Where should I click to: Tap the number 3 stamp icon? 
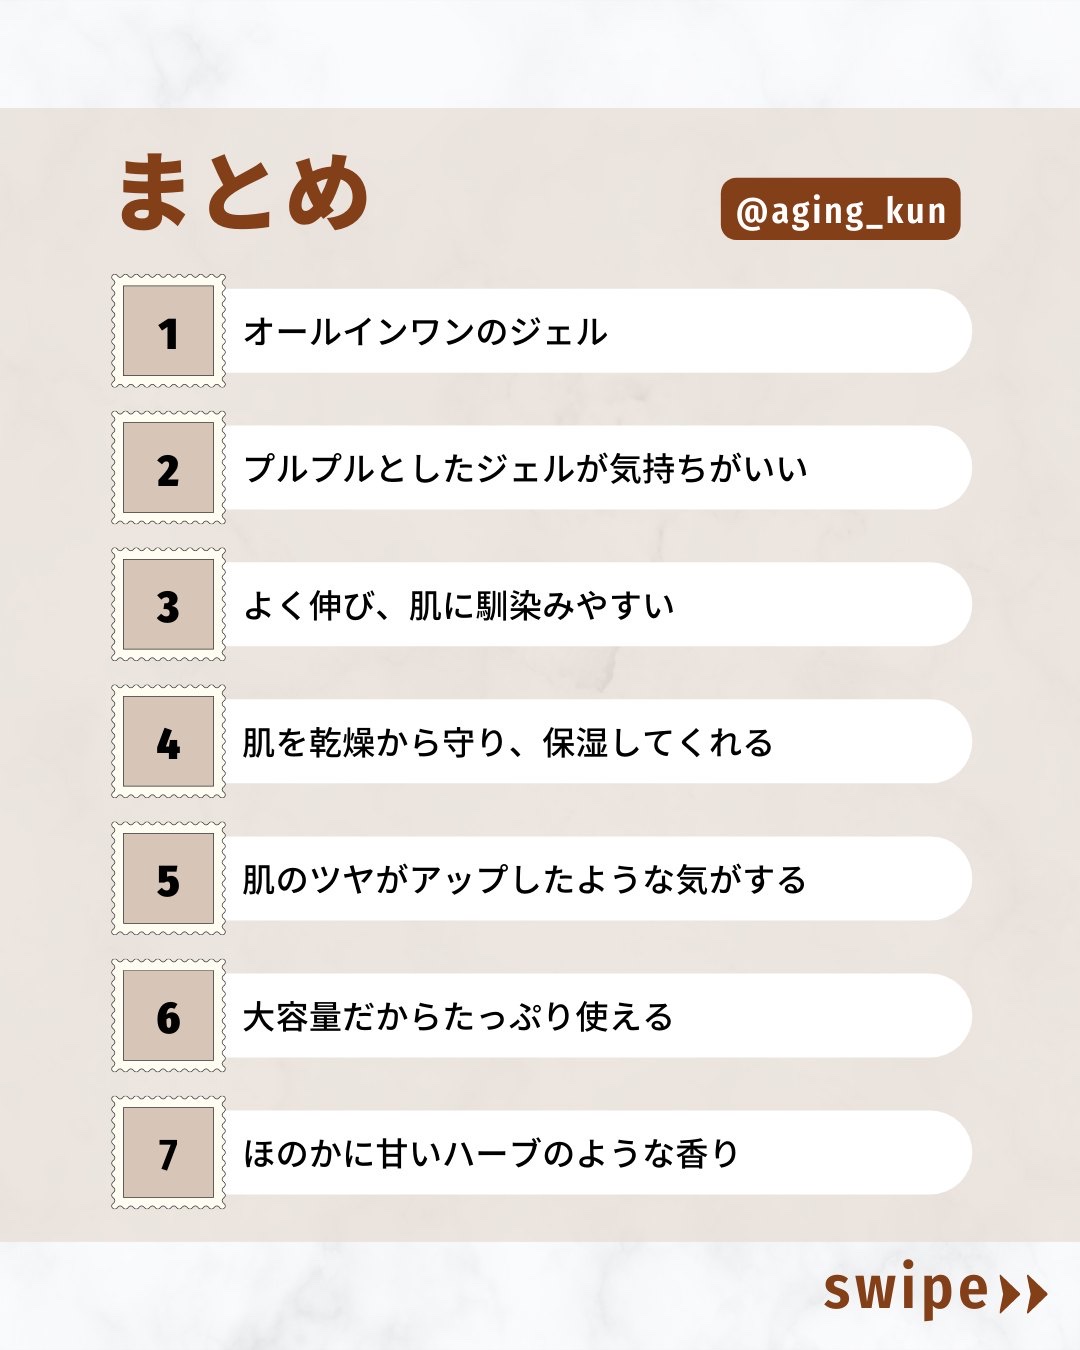tap(168, 605)
